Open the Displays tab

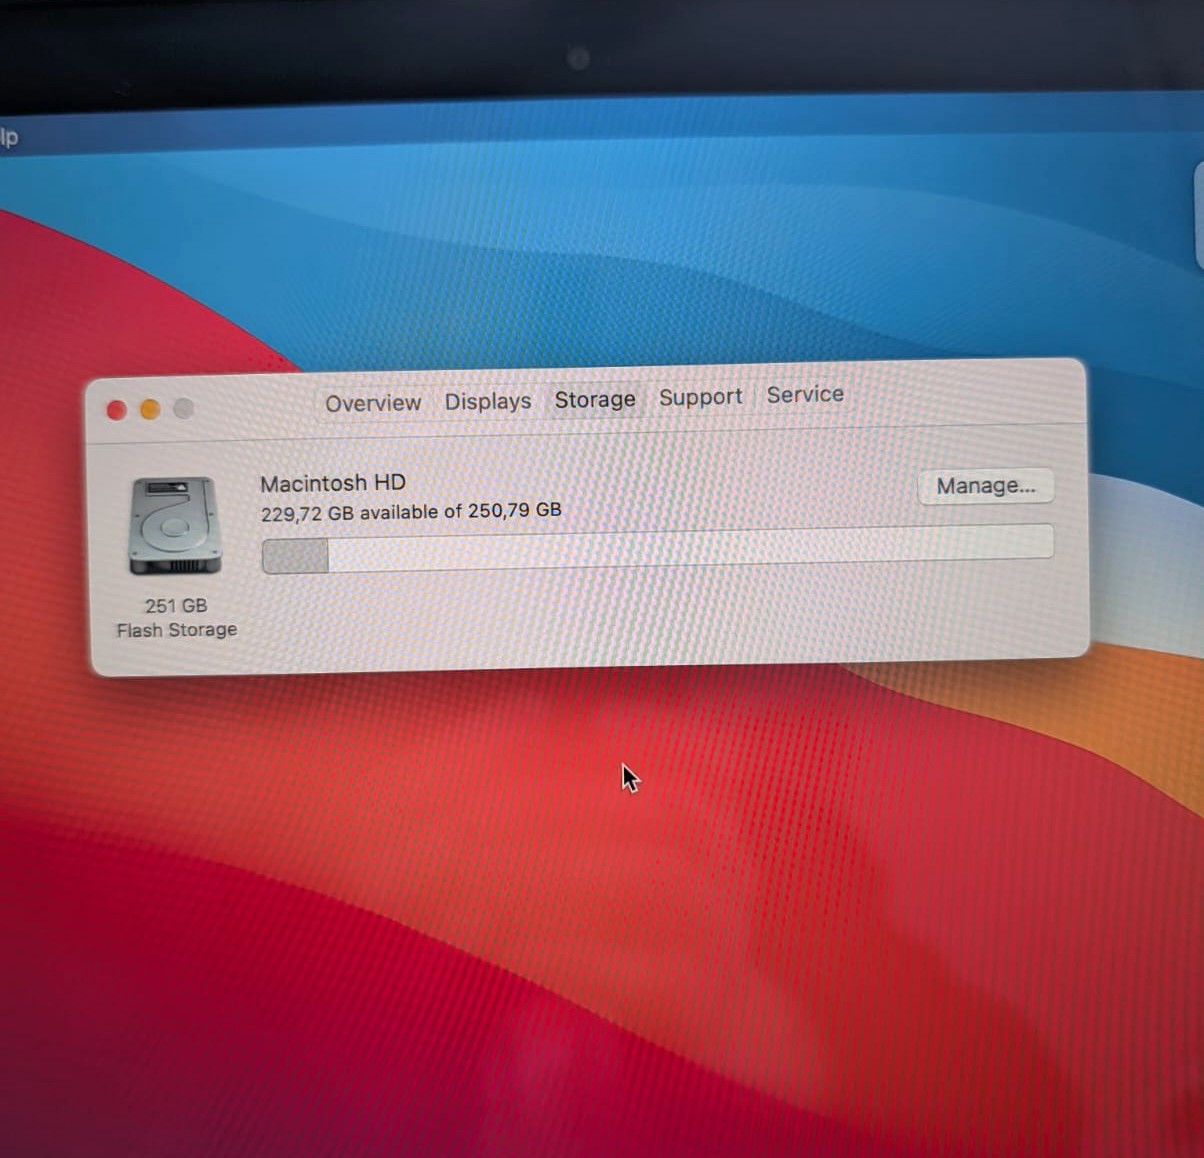(x=488, y=401)
